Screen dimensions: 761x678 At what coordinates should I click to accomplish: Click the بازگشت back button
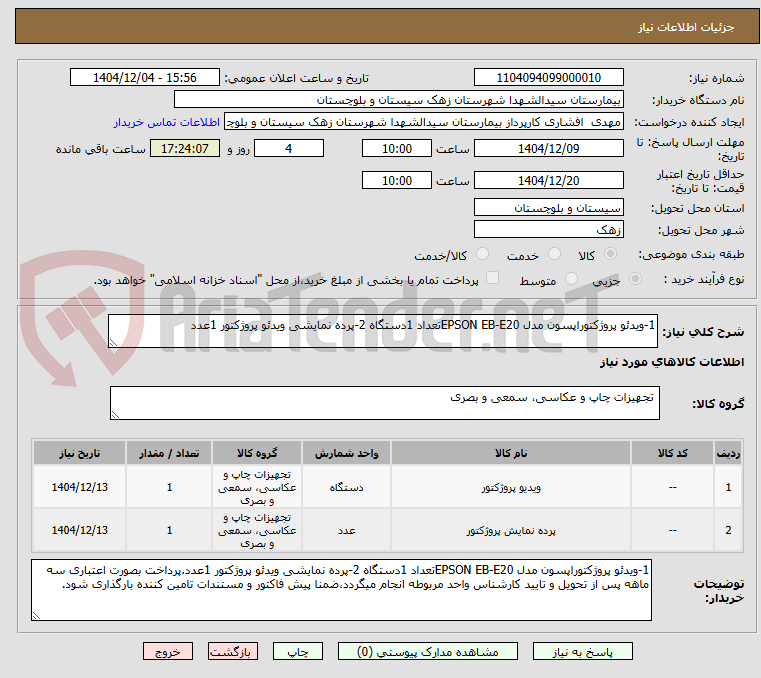tap(233, 651)
